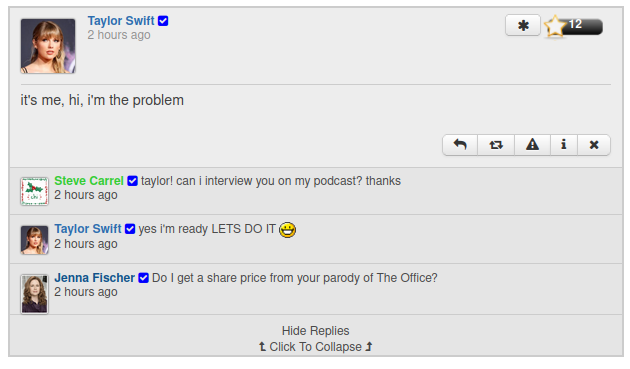Image resolution: width=630 pixels, height=369 pixels.
Task: Open Steve Carrel's profile name link
Action: pyautogui.click(x=89, y=181)
